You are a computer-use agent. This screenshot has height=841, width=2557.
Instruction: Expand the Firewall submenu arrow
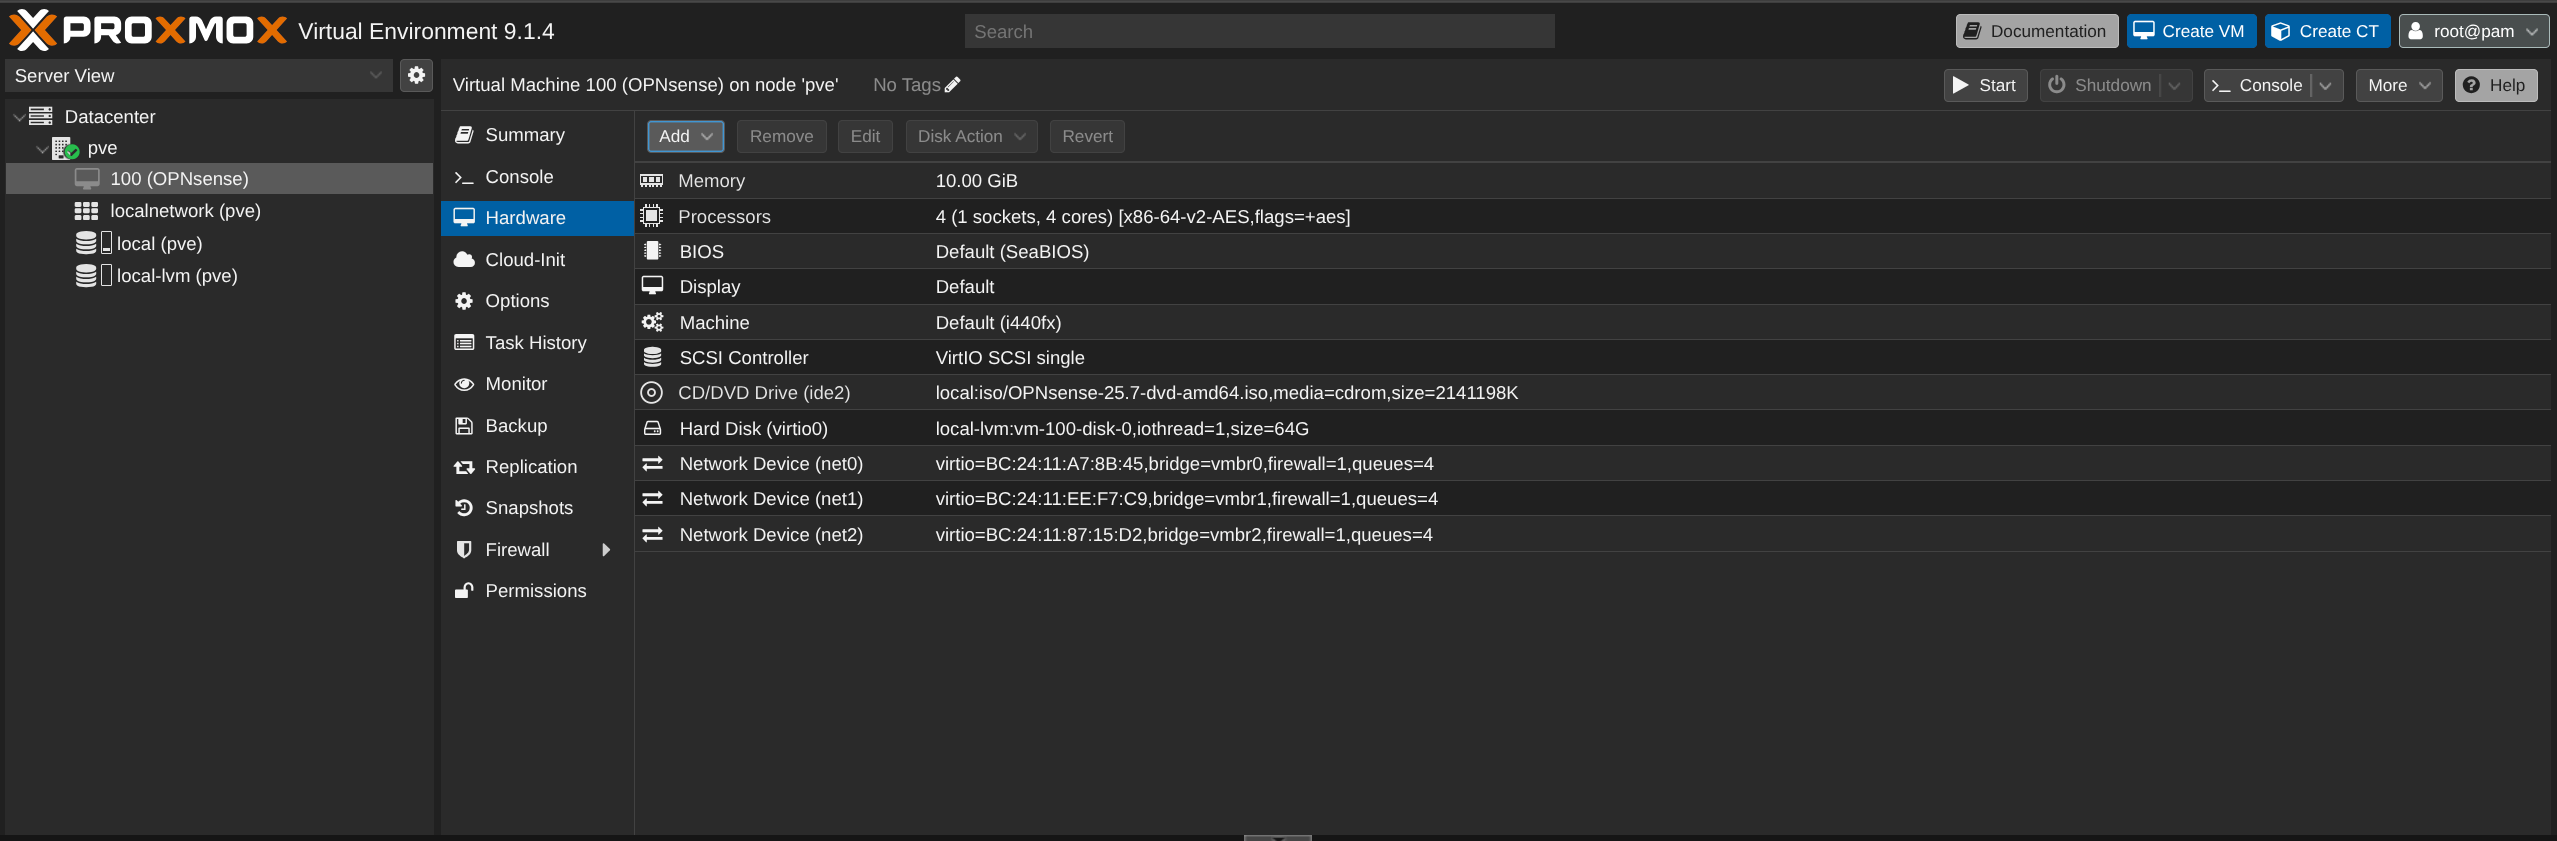coord(606,550)
